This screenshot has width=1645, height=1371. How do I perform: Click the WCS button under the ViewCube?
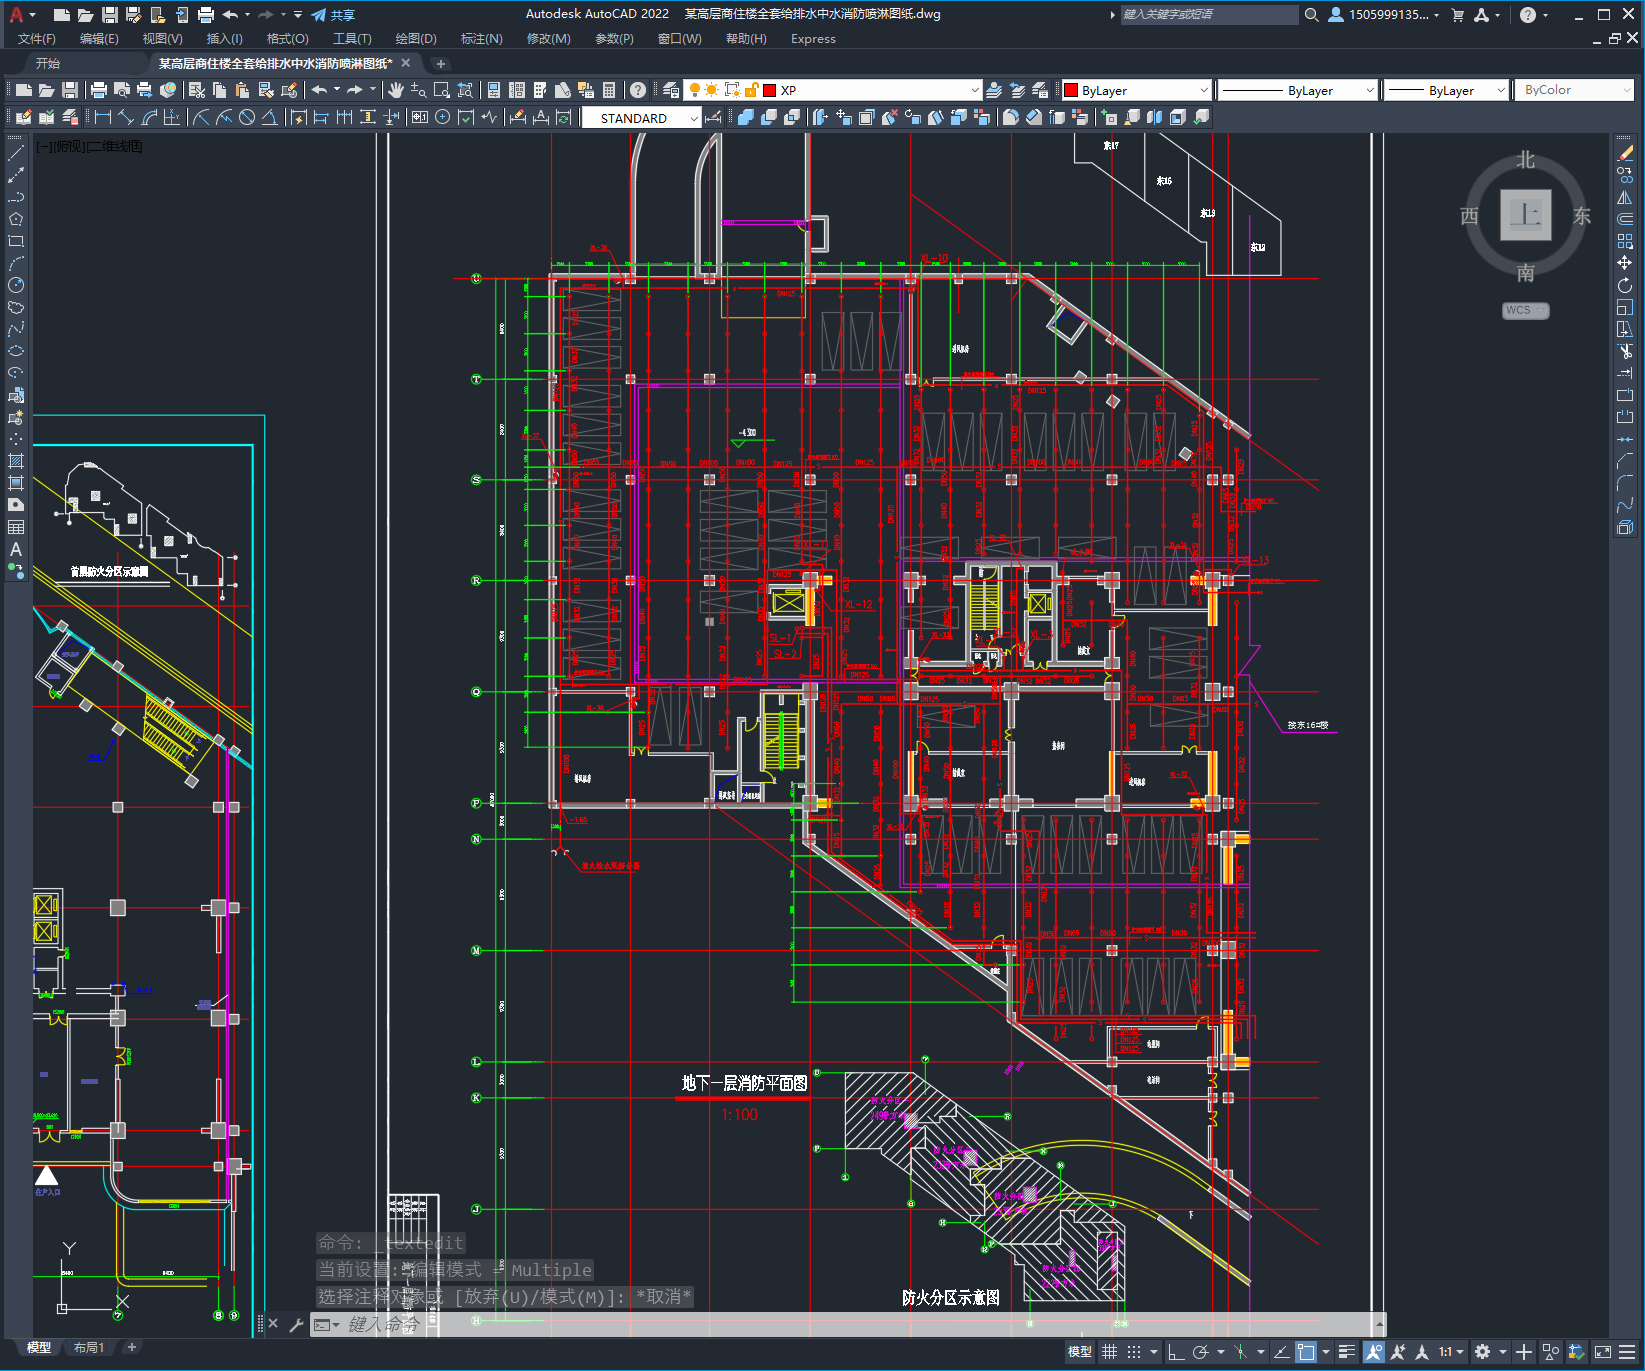[1525, 310]
